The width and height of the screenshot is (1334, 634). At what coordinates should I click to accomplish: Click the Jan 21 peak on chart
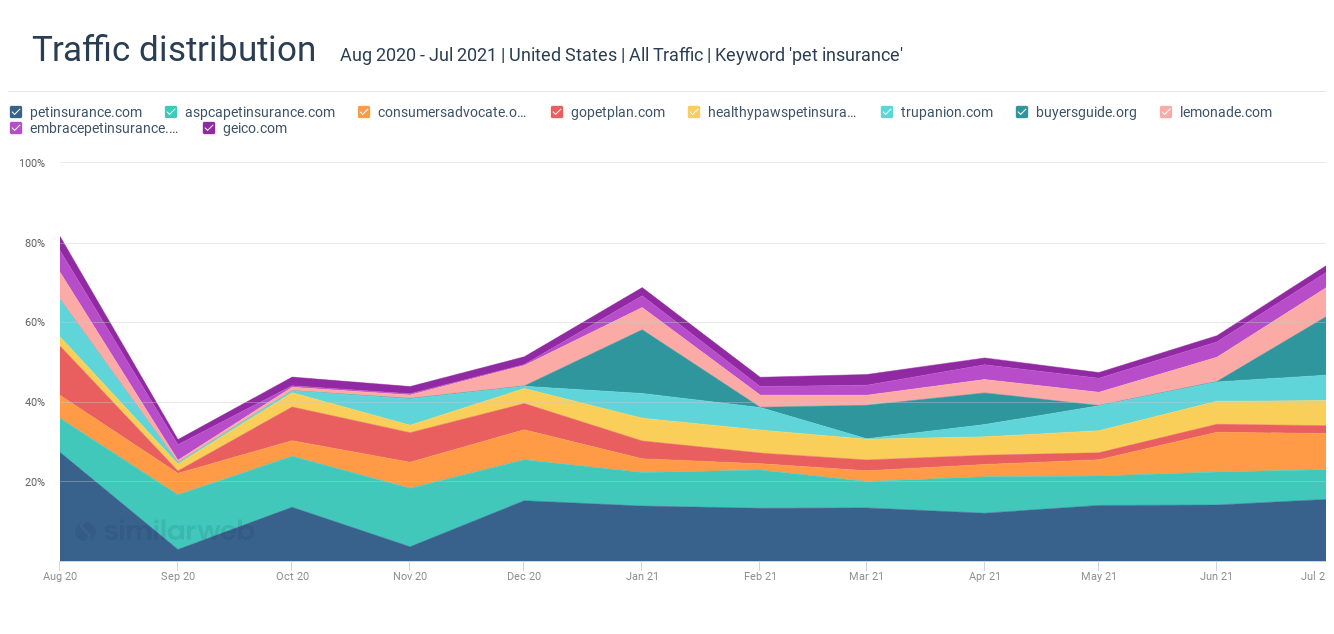(x=642, y=289)
